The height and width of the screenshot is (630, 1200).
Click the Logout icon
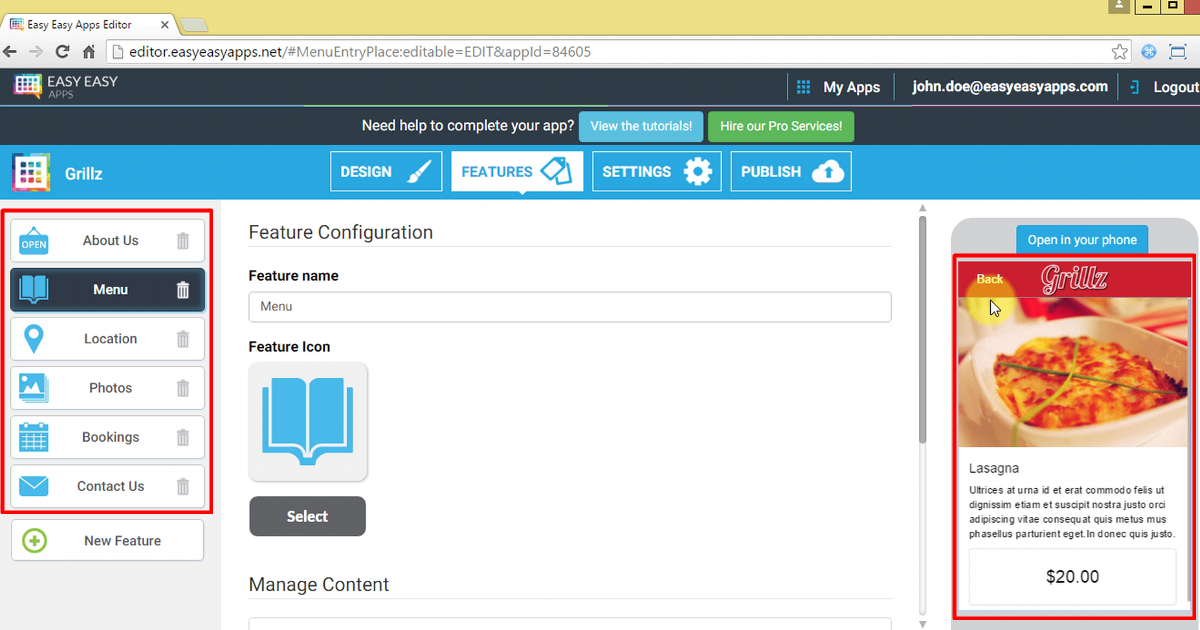pyautogui.click(x=1131, y=87)
